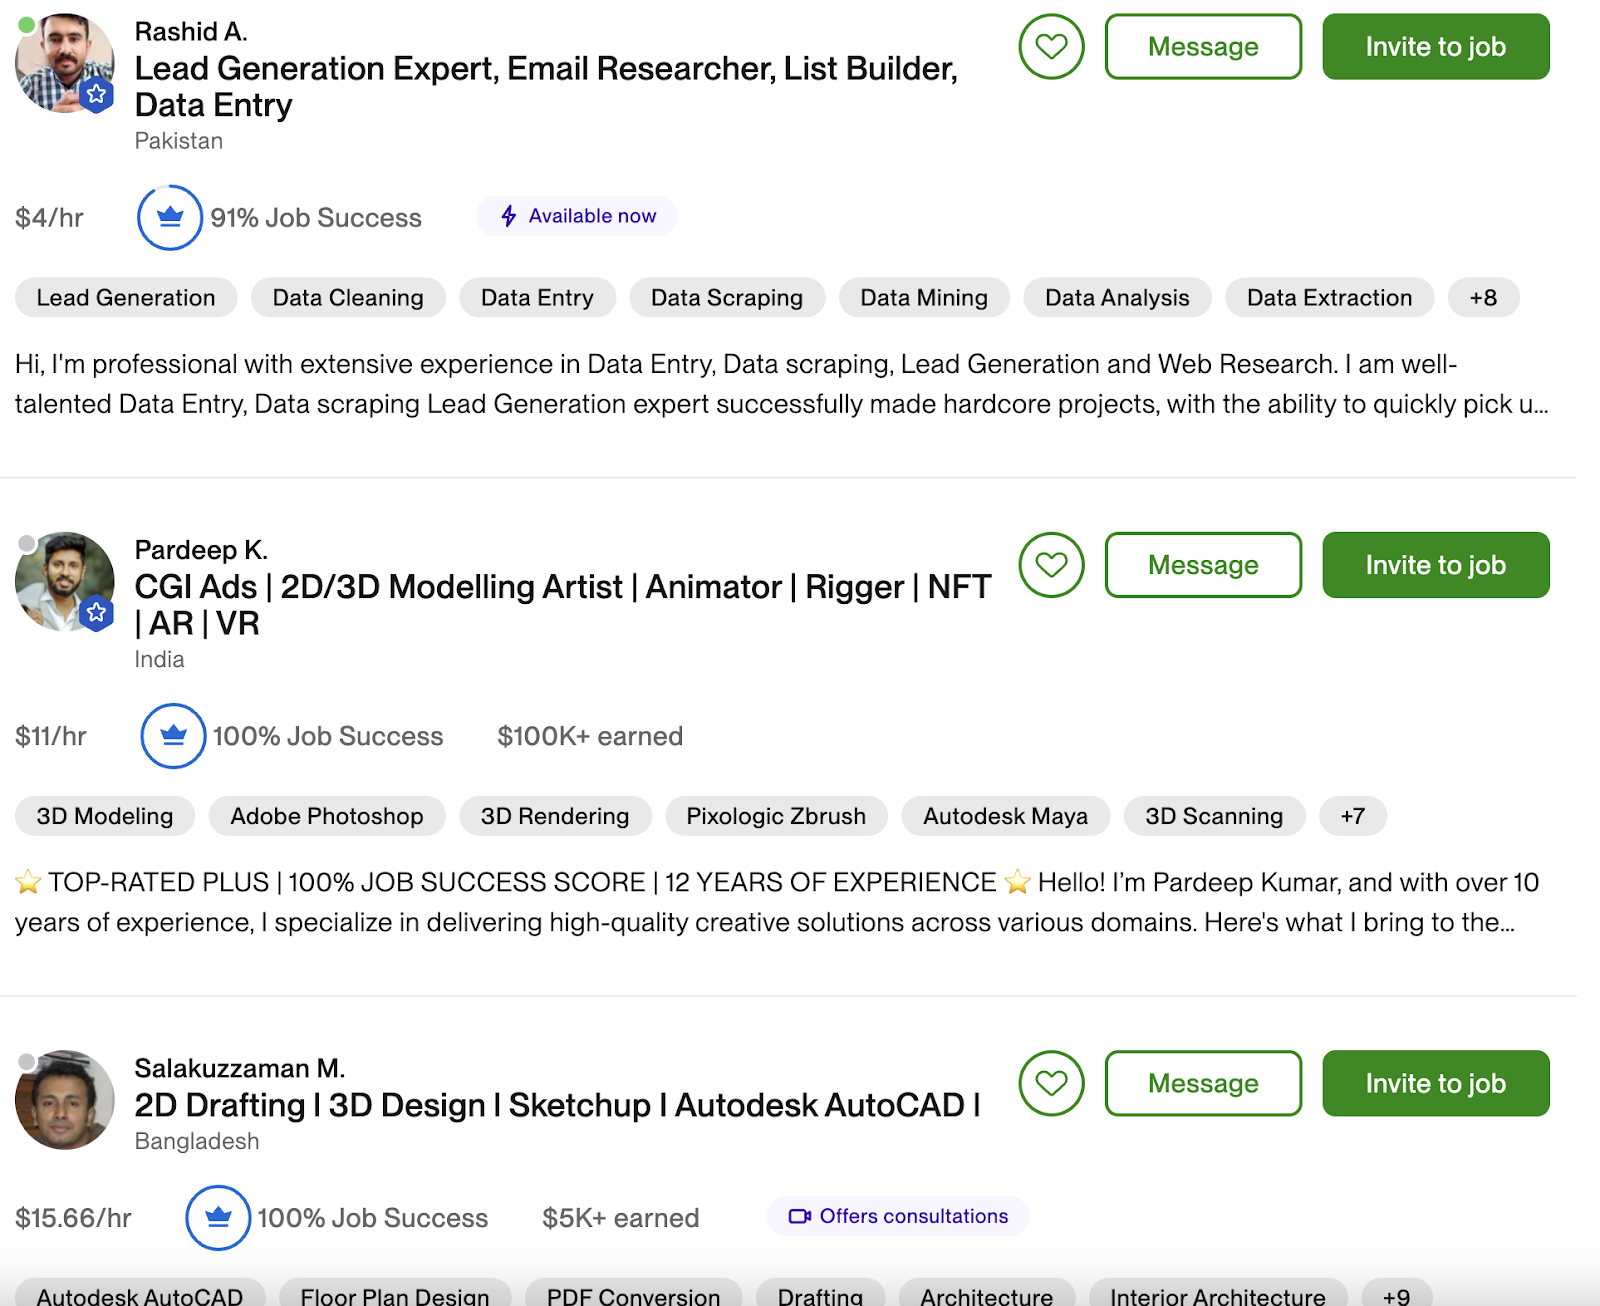1600x1306 pixels.
Task: Click Rashid's top-rated crown badge icon
Action: (x=170, y=217)
